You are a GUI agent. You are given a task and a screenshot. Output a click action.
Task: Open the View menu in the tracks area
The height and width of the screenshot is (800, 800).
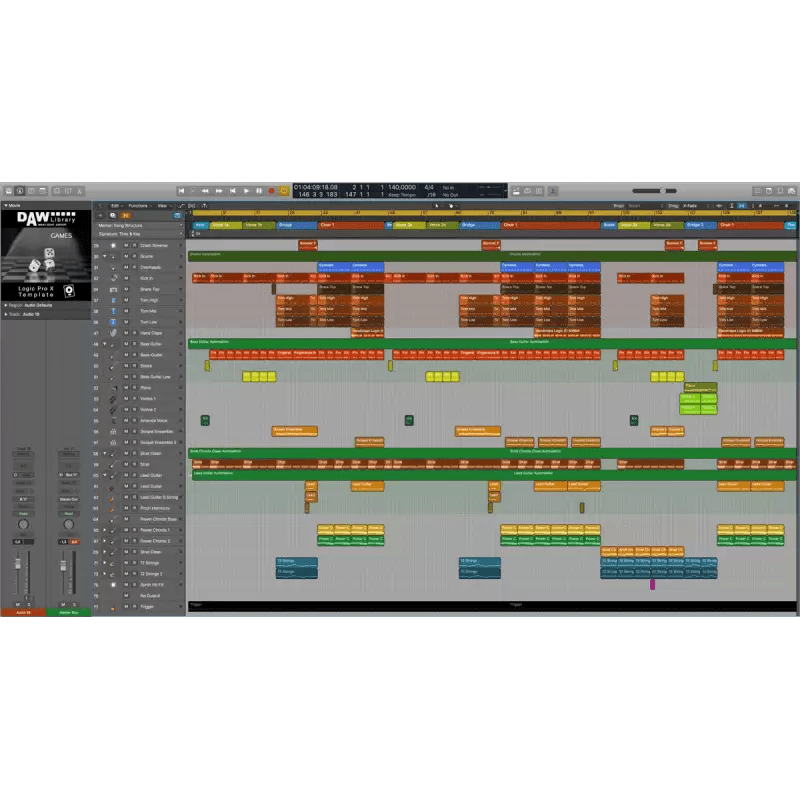coord(163,206)
